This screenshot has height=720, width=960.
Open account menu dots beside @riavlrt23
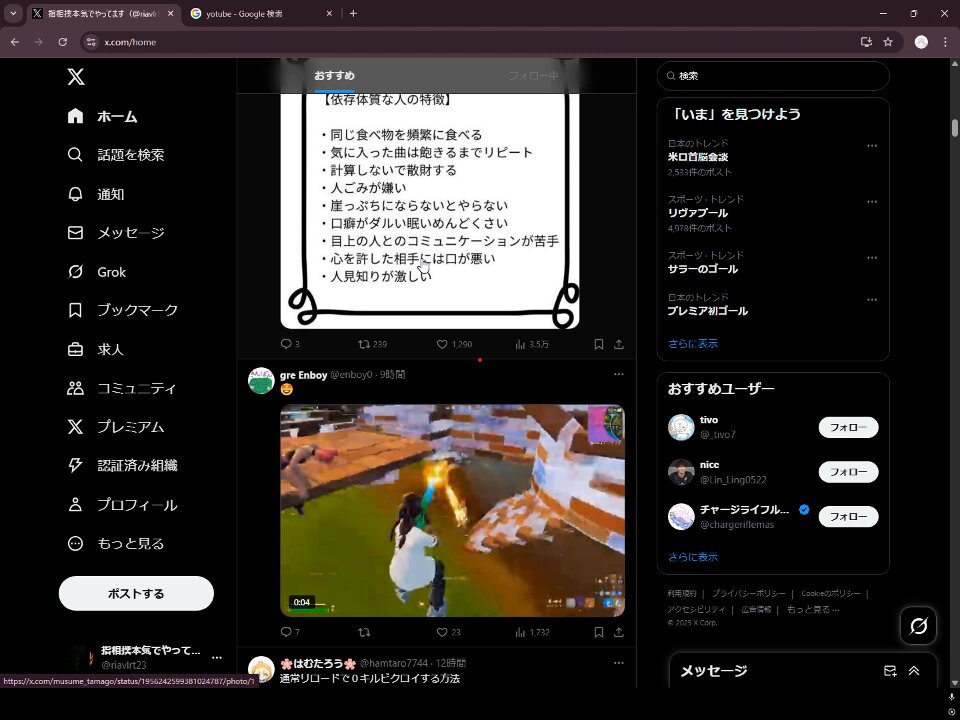pos(217,658)
